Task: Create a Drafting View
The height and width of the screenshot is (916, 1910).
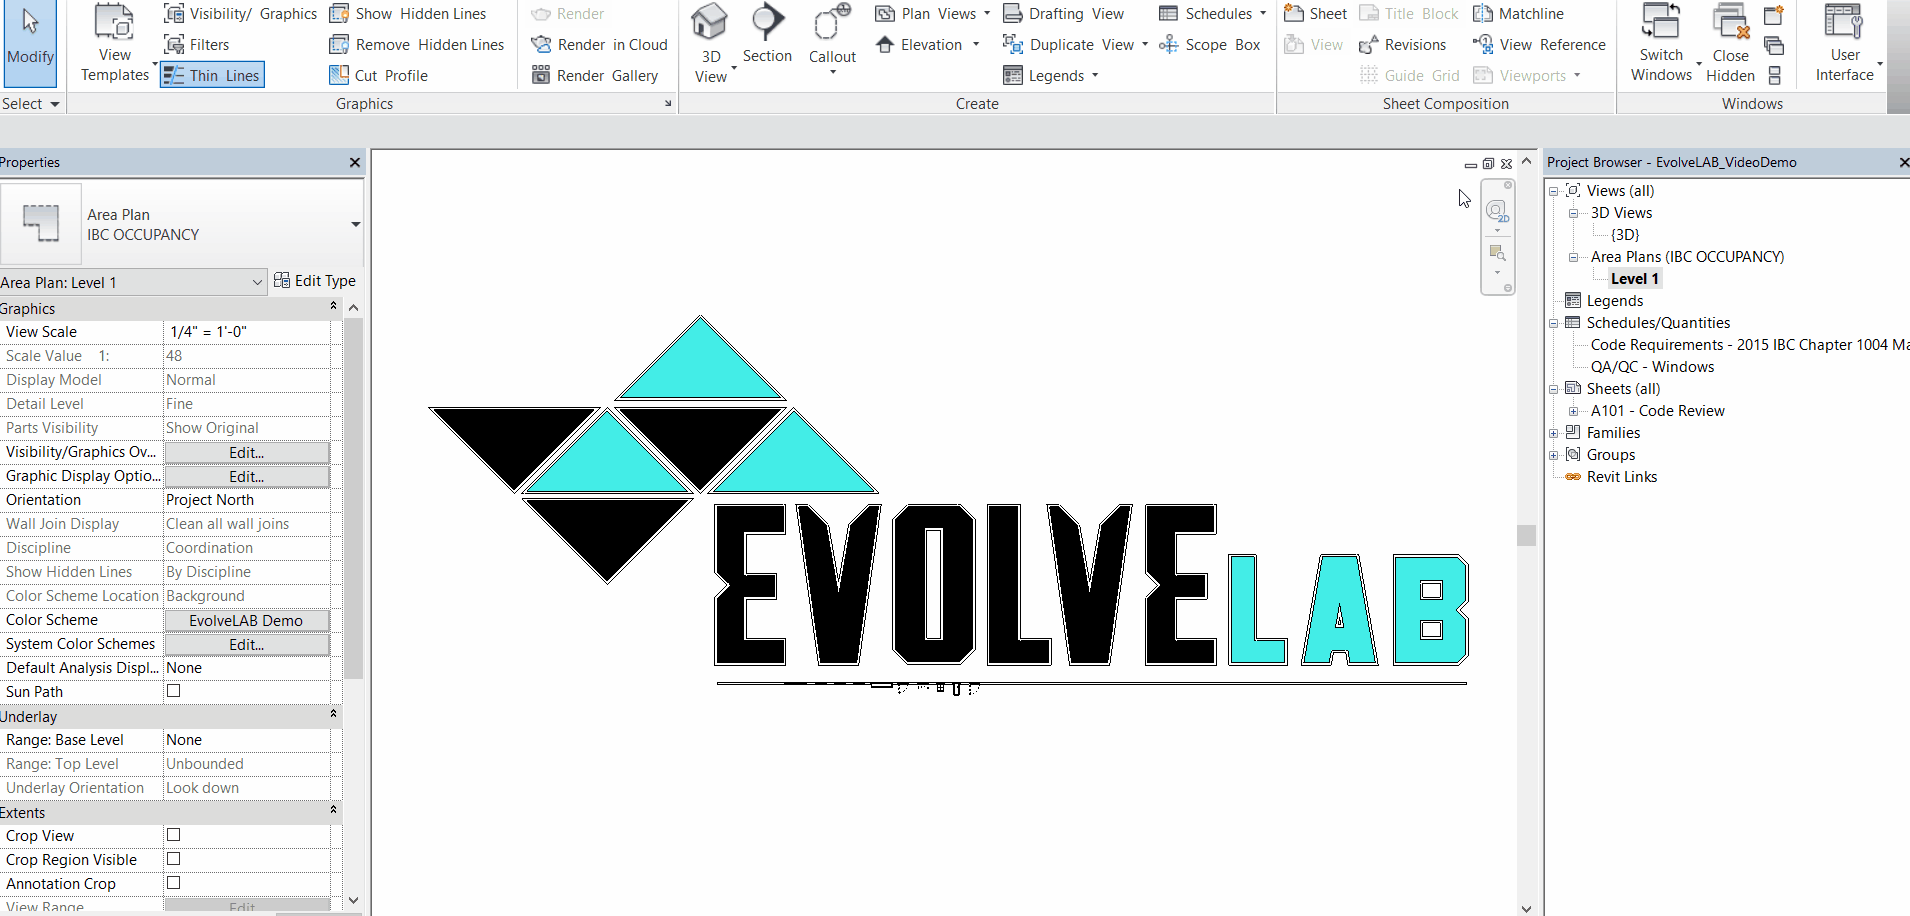Action: coord(1063,14)
